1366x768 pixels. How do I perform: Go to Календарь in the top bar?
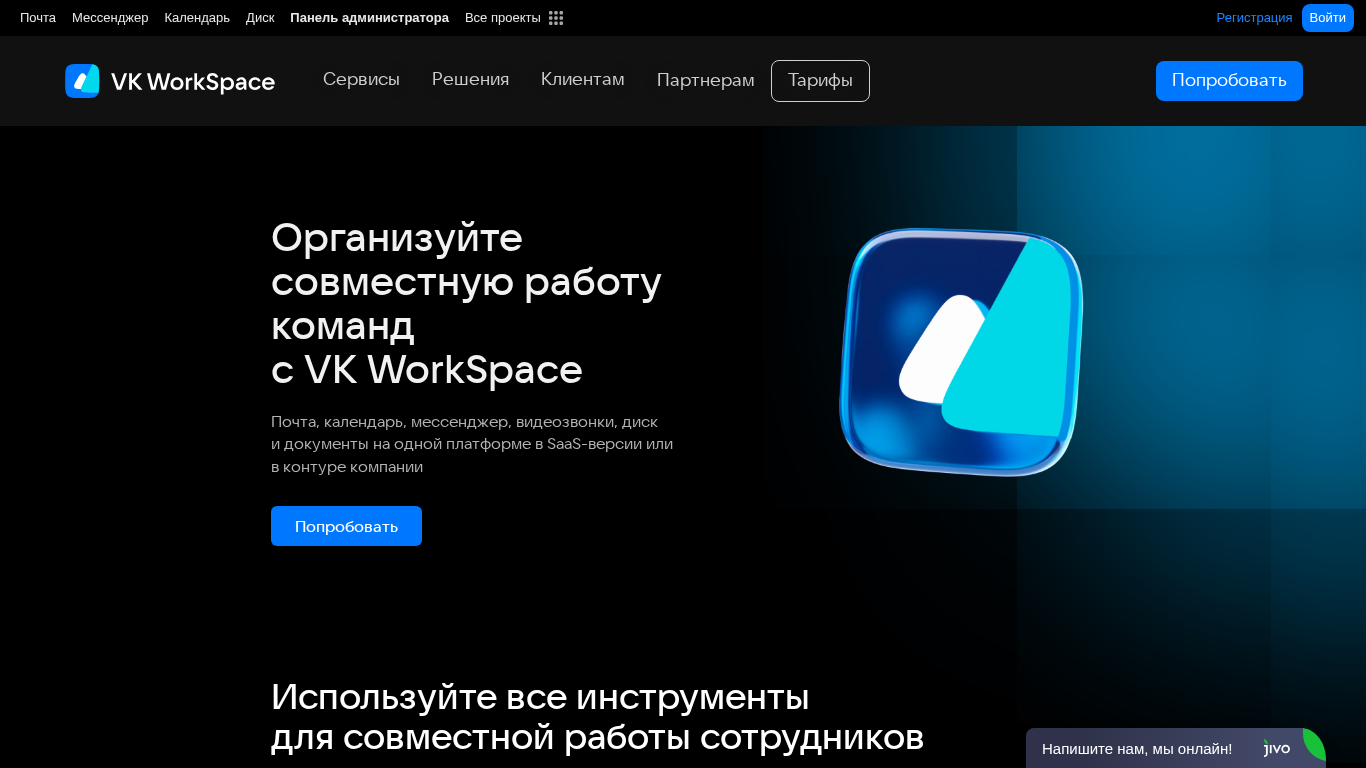point(197,18)
